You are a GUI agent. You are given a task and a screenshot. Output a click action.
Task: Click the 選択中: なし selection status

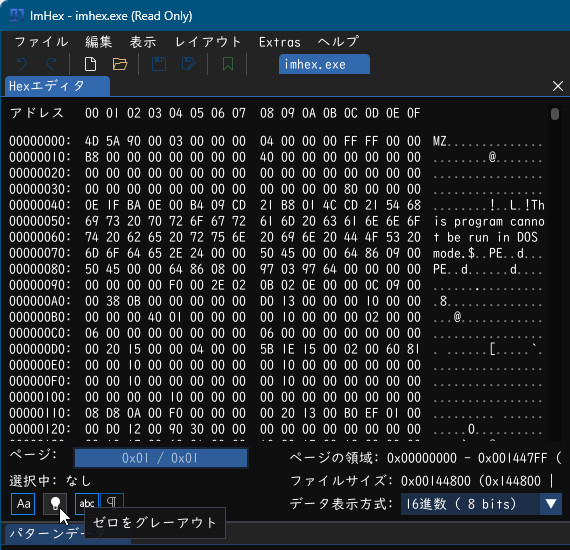pyautogui.click(x=51, y=481)
